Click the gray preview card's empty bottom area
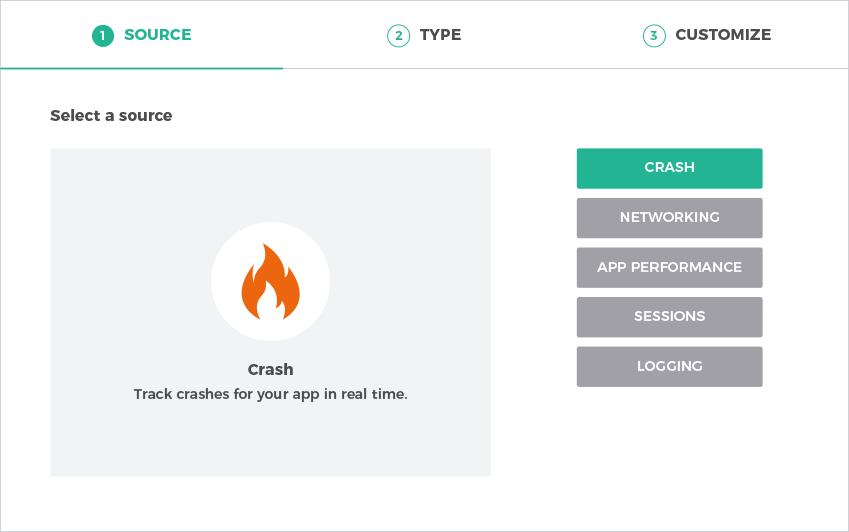Screen dimensions: 849x532 point(270,441)
